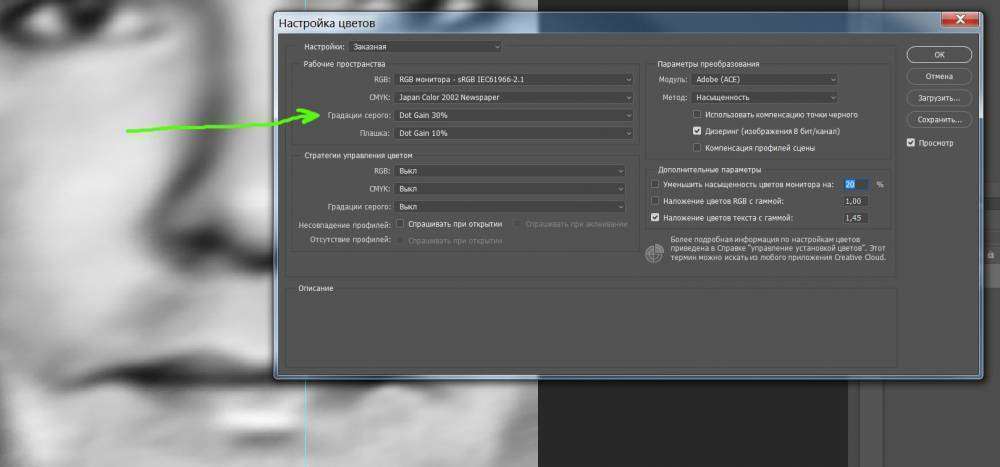Enable Наложение цветов RGB с гаммой

point(656,201)
